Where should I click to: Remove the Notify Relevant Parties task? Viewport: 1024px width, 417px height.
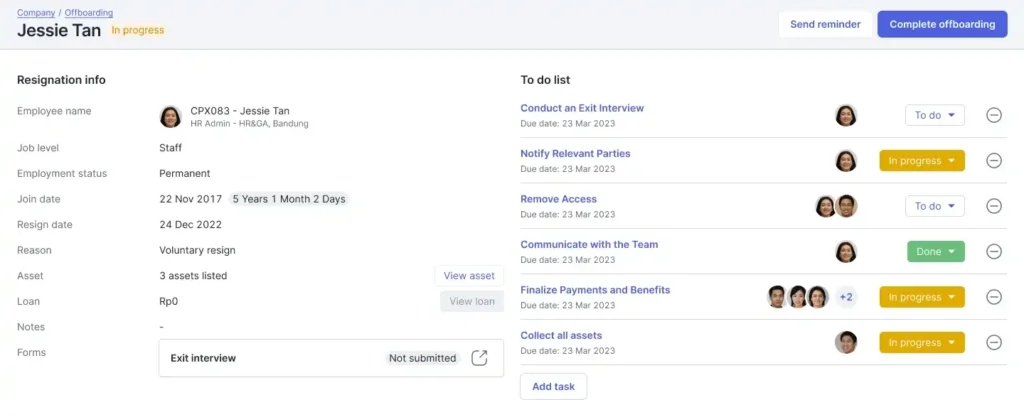tap(993, 161)
